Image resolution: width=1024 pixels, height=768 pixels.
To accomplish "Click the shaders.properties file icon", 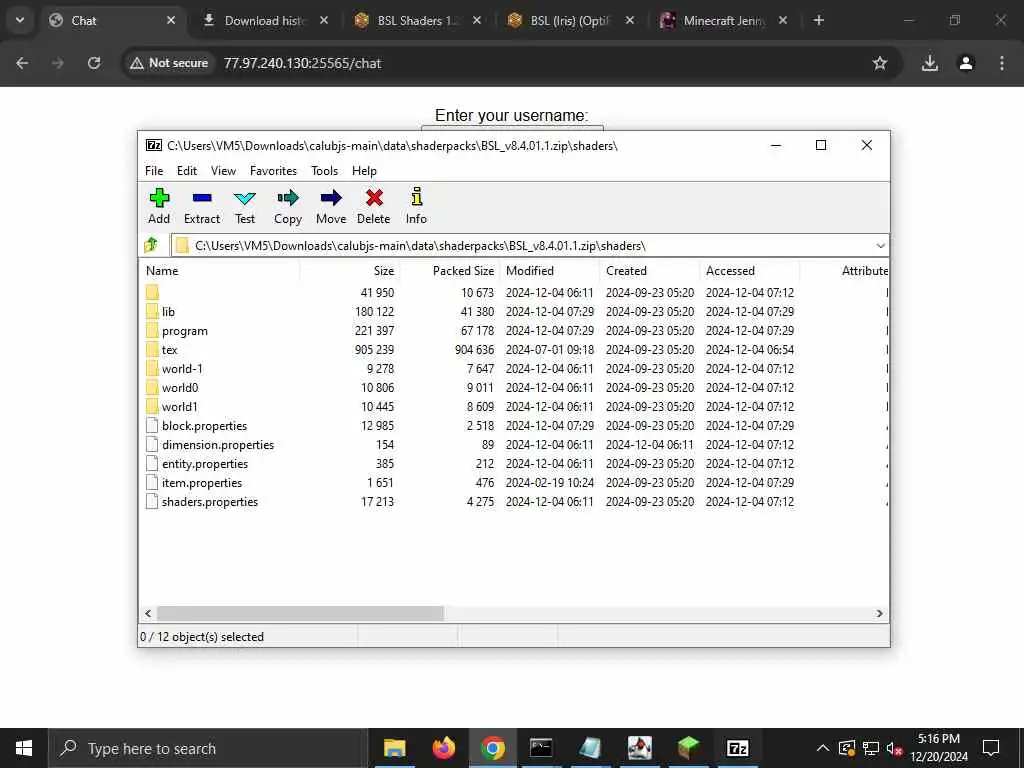I will (152, 502).
